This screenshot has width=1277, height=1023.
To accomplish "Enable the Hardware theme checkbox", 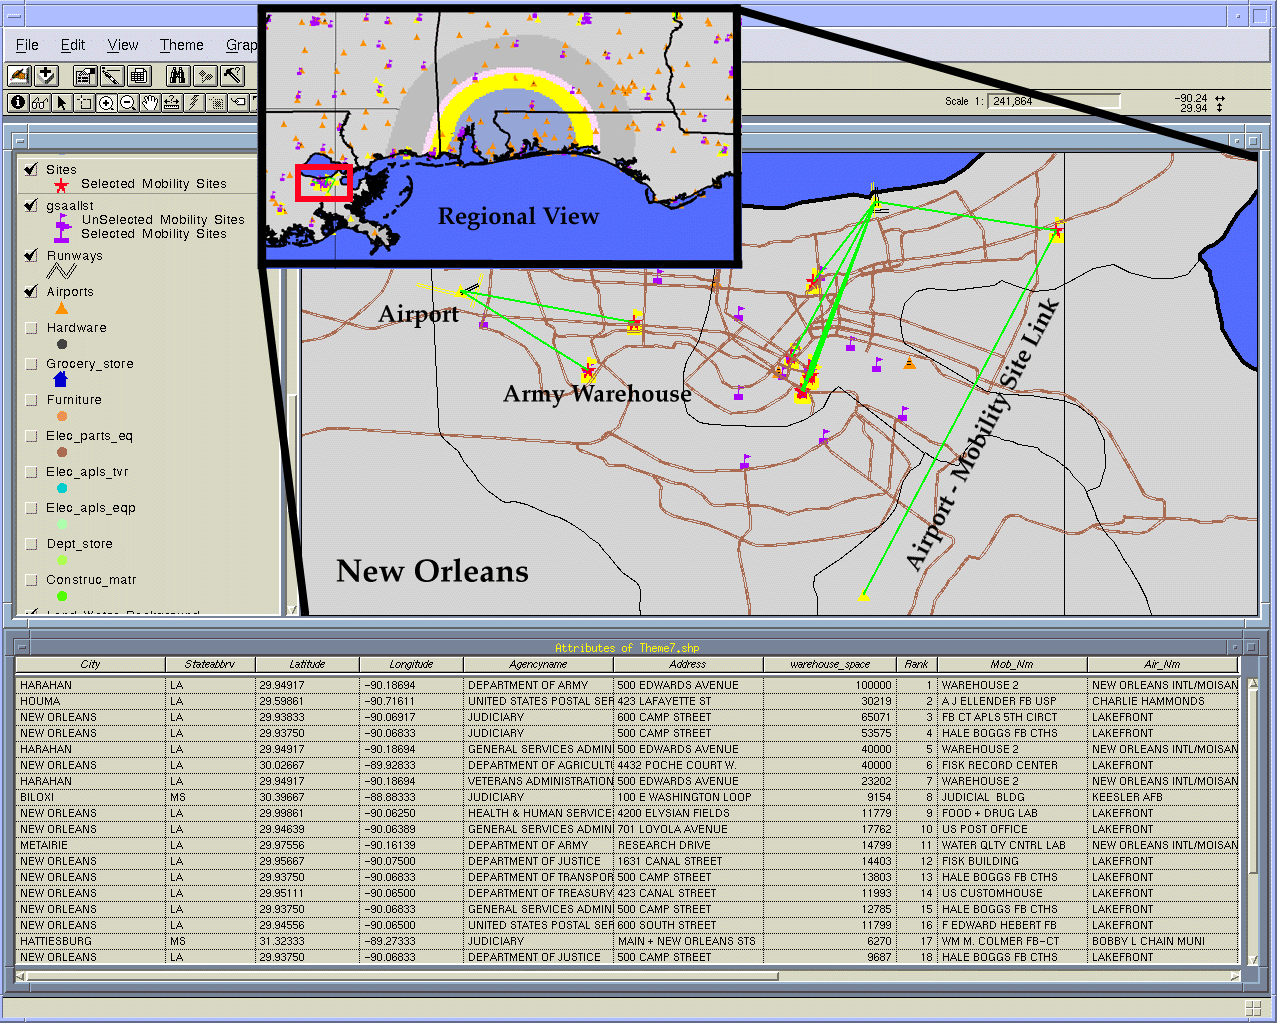I will point(31,327).
